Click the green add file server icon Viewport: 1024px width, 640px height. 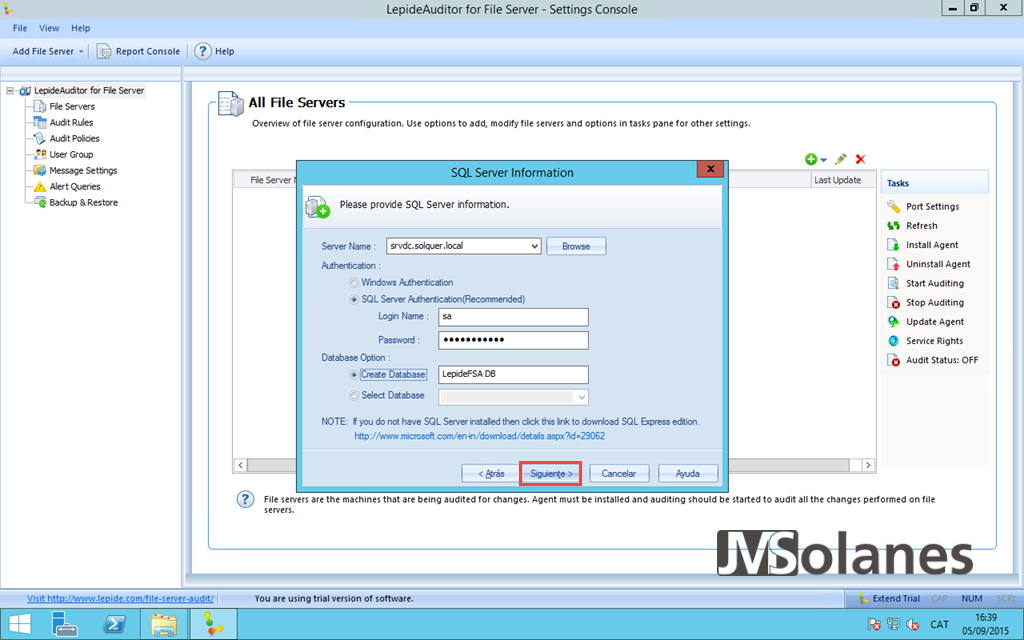(810, 159)
